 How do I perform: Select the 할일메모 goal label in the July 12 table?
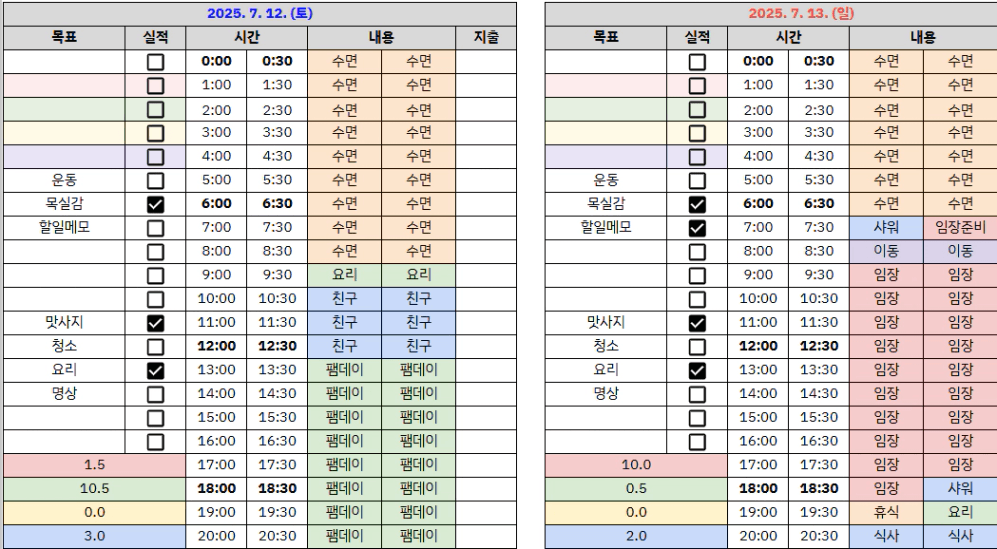[x=64, y=228]
